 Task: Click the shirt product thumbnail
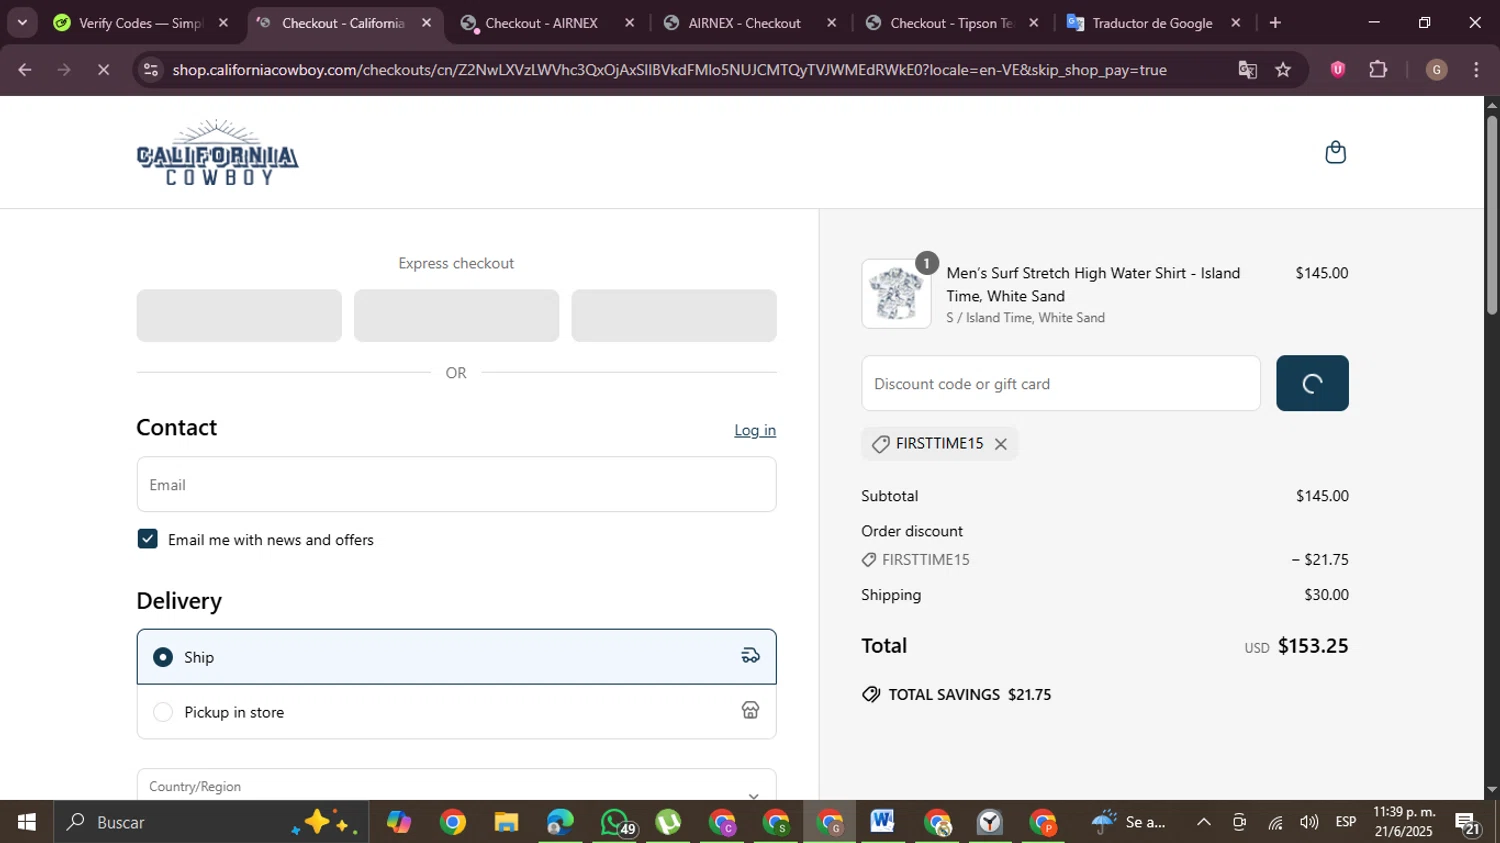pos(896,294)
